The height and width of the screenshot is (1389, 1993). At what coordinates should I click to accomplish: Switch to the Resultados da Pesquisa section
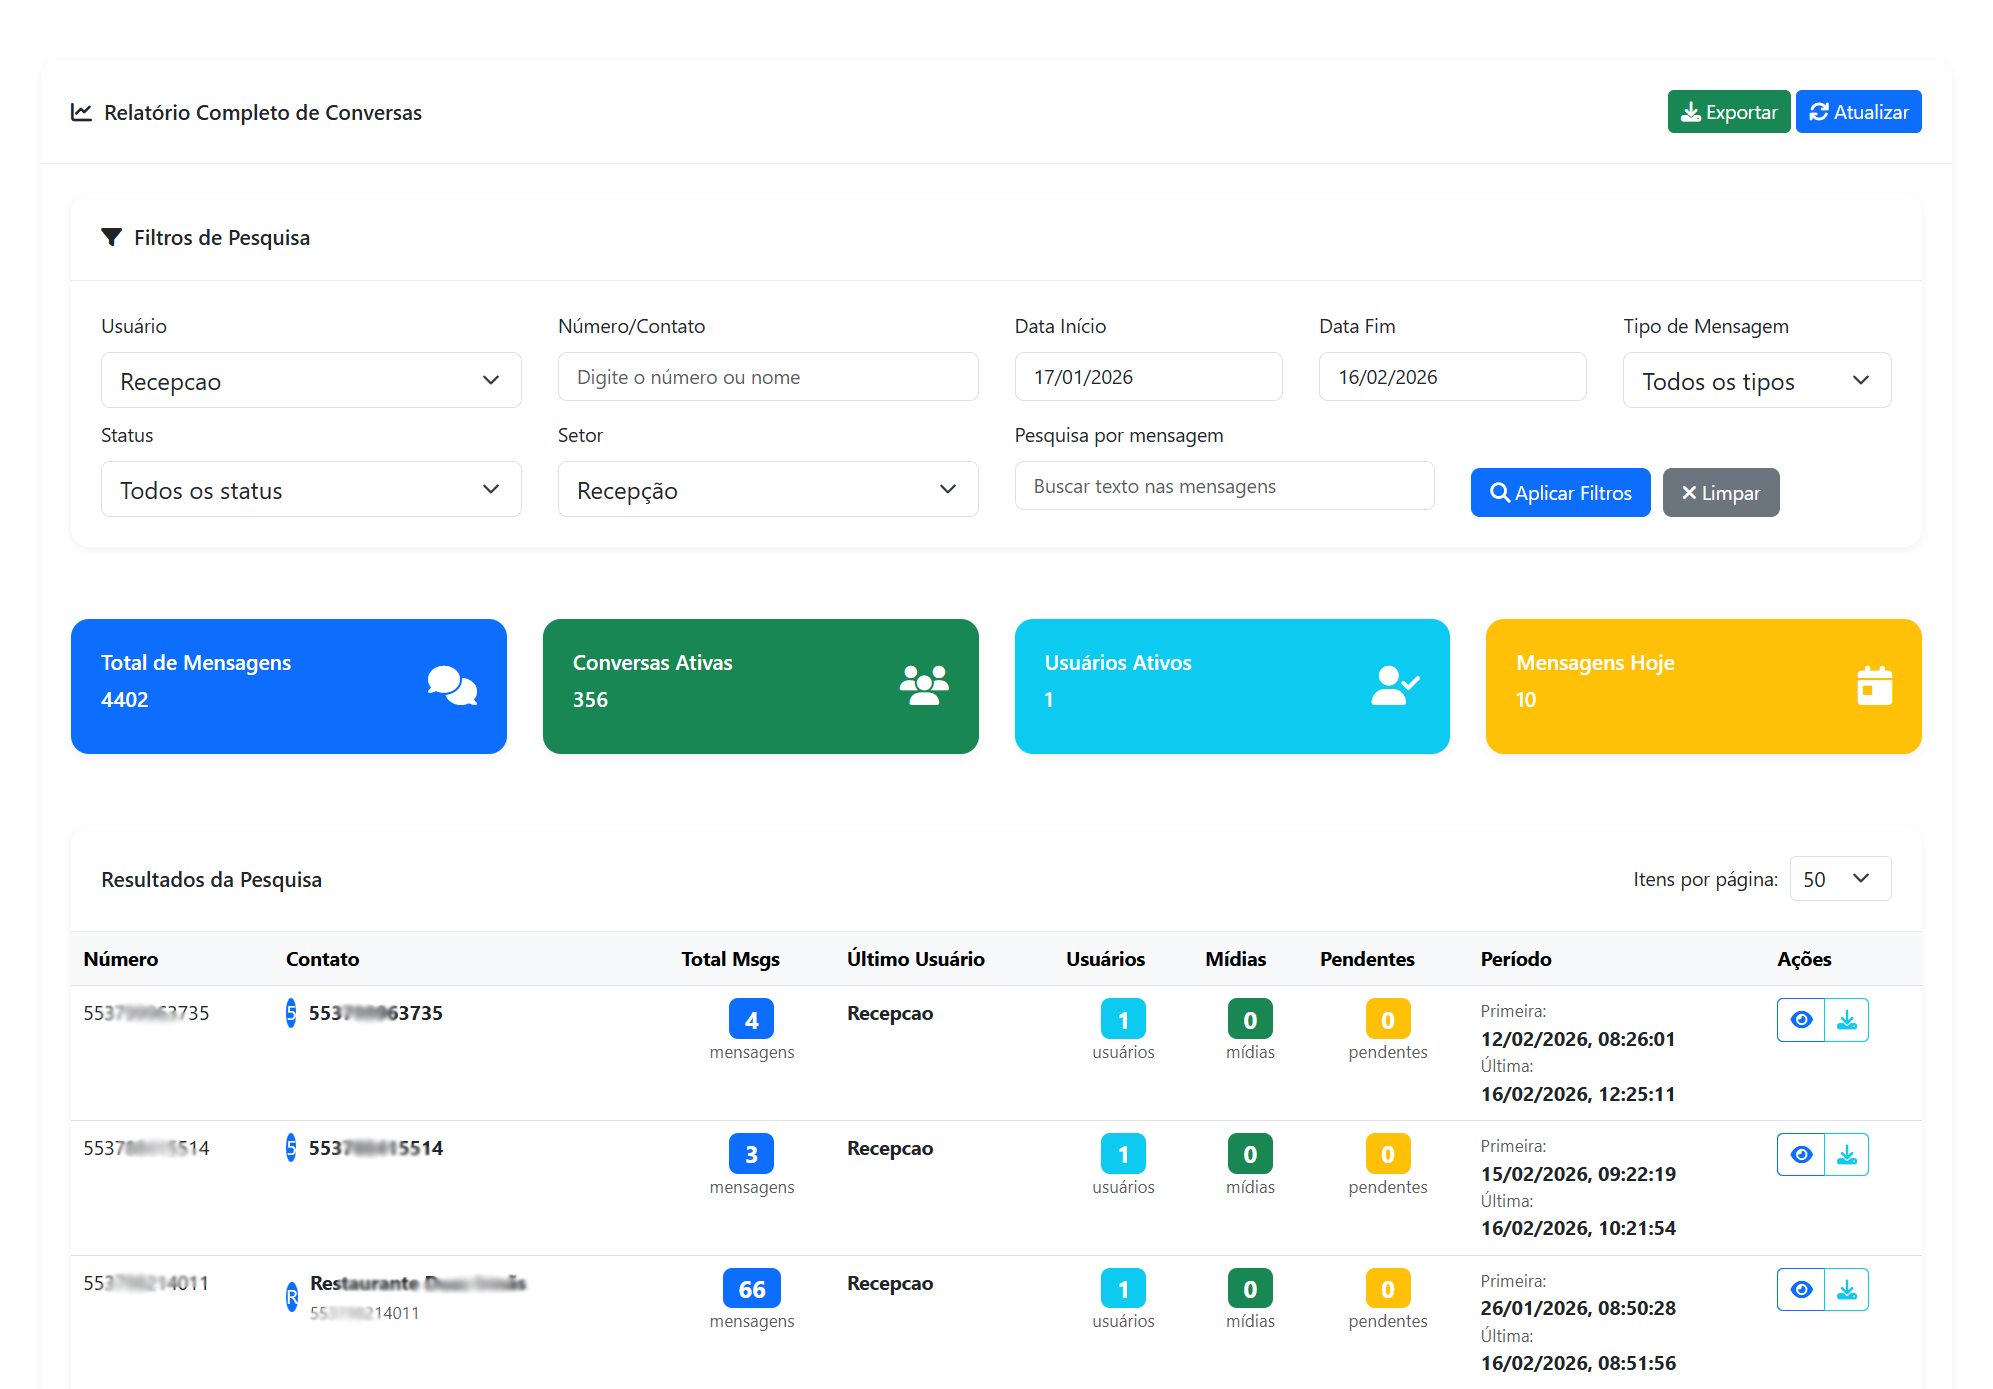pyautogui.click(x=210, y=879)
